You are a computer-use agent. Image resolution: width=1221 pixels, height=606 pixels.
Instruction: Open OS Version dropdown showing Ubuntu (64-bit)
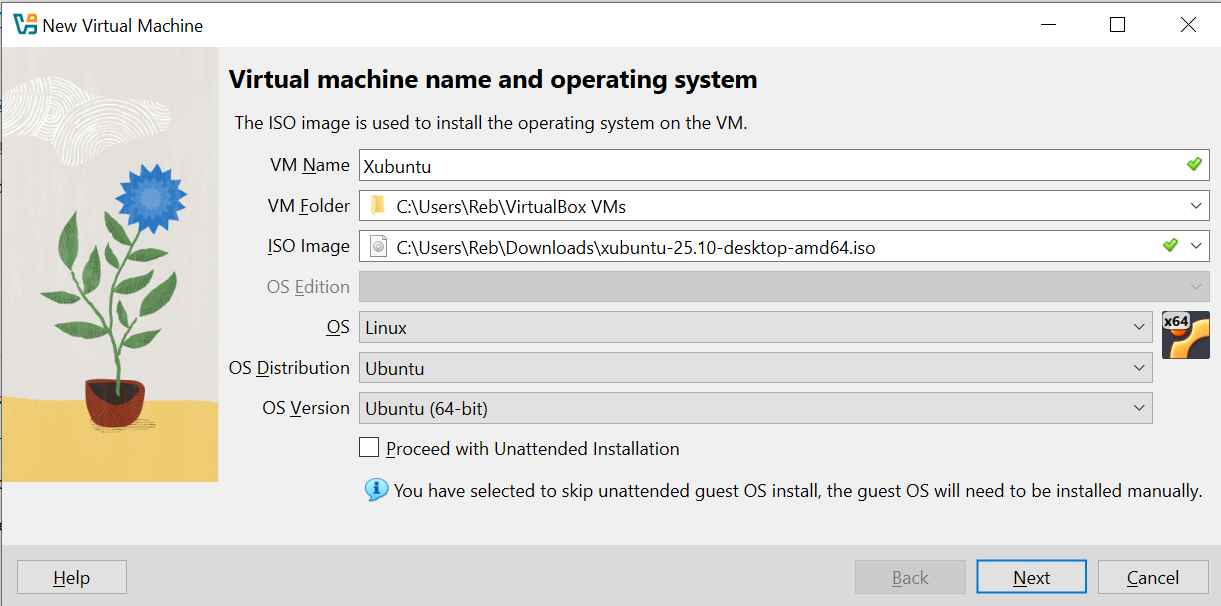tap(756, 408)
